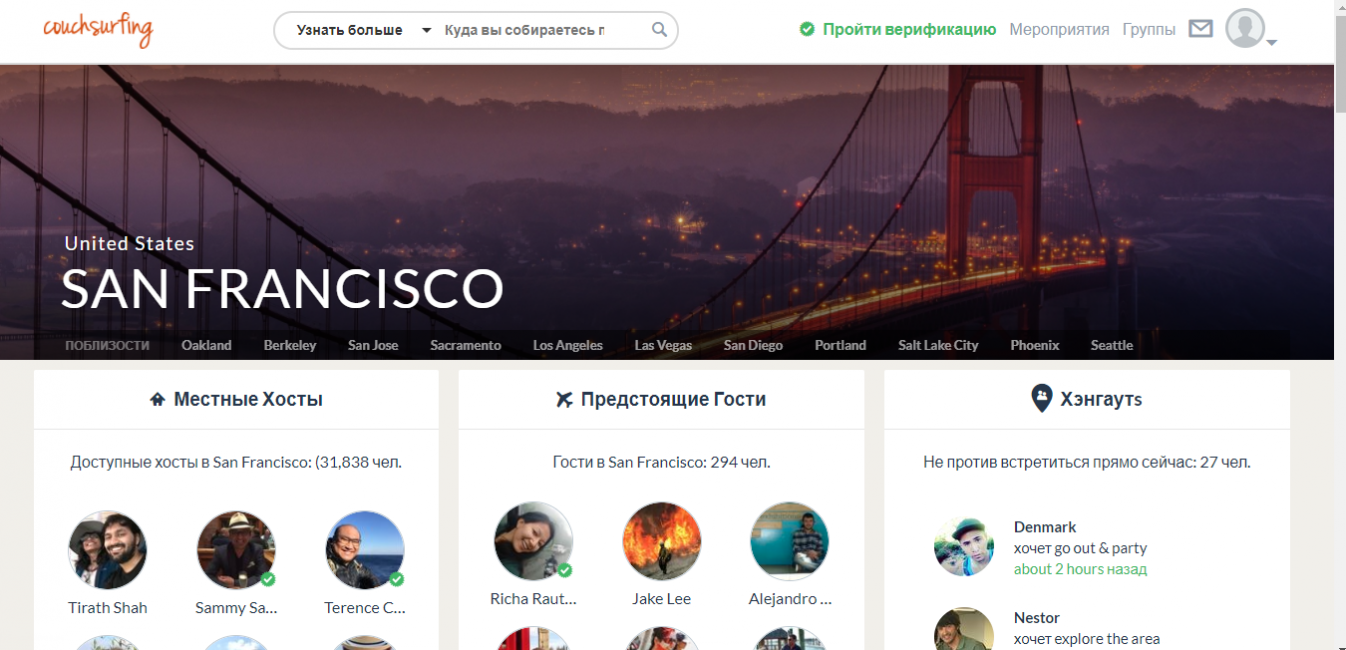Image resolution: width=1346 pixels, height=650 pixels.
Task: Open Jake Lee's profile photo
Action: click(x=661, y=541)
